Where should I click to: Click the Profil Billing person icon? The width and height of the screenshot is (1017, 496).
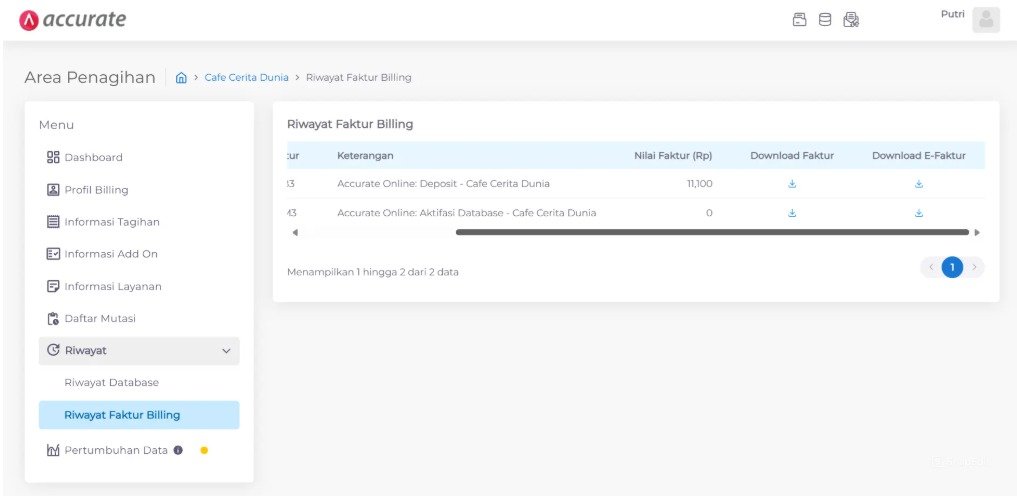point(53,190)
